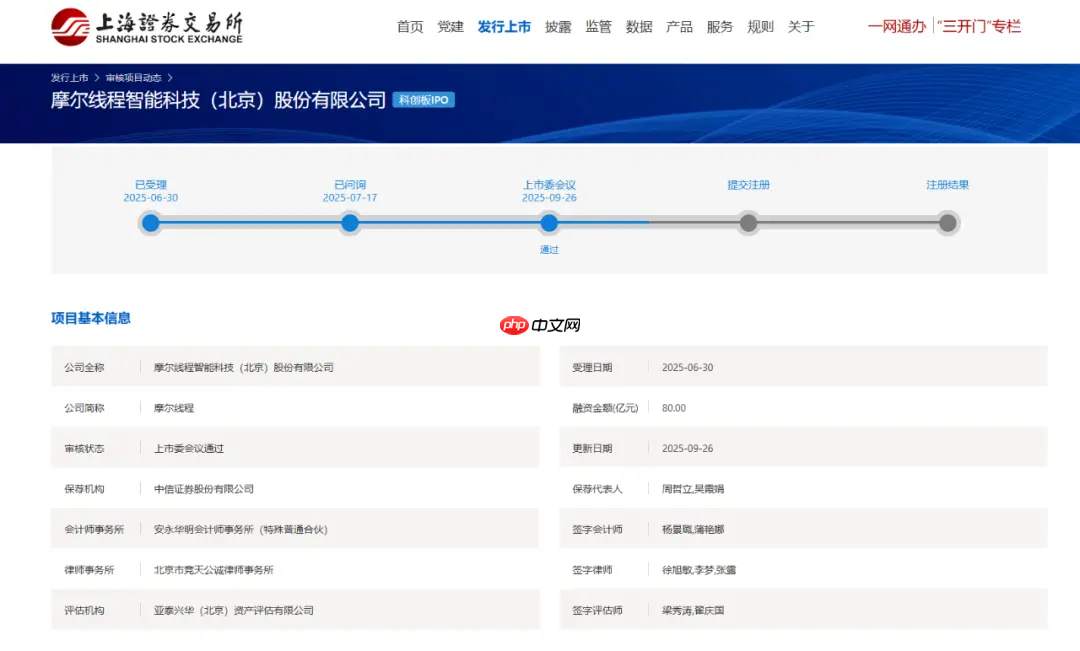Click the 科创板IPO badge

click(x=424, y=100)
